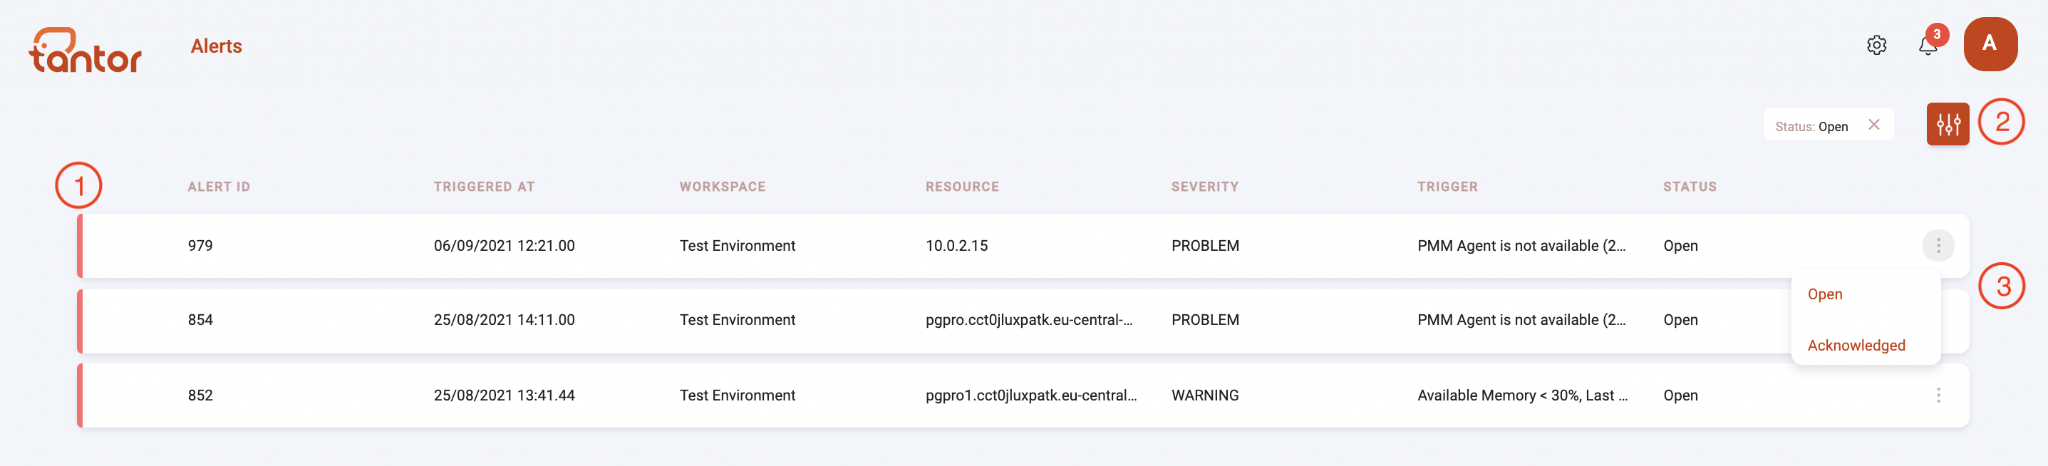Screen dimensions: 2048x466
Task: Sort by Severity column header
Action: click(1205, 187)
